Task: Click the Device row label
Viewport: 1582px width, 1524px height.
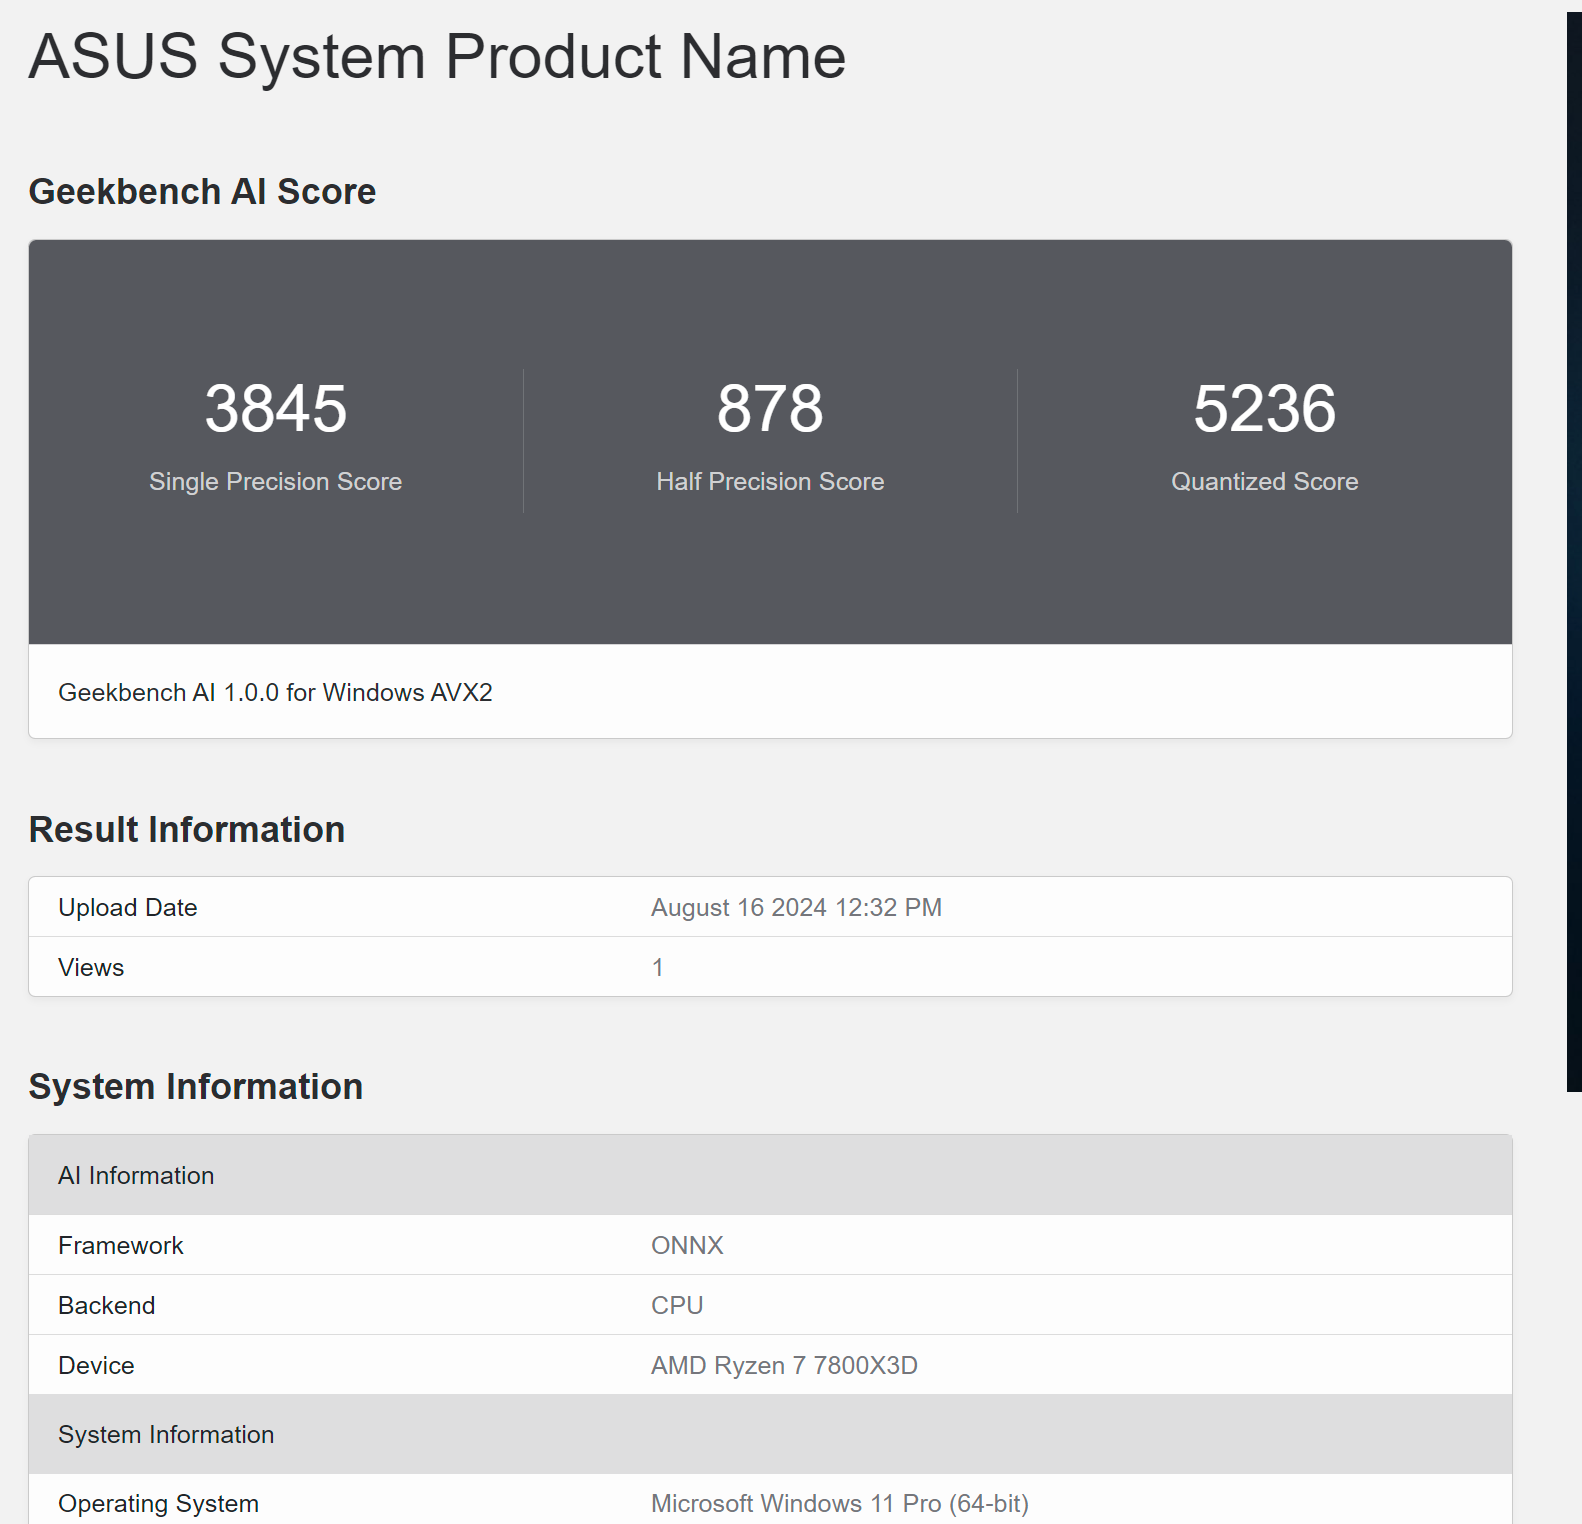Action: click(96, 1365)
